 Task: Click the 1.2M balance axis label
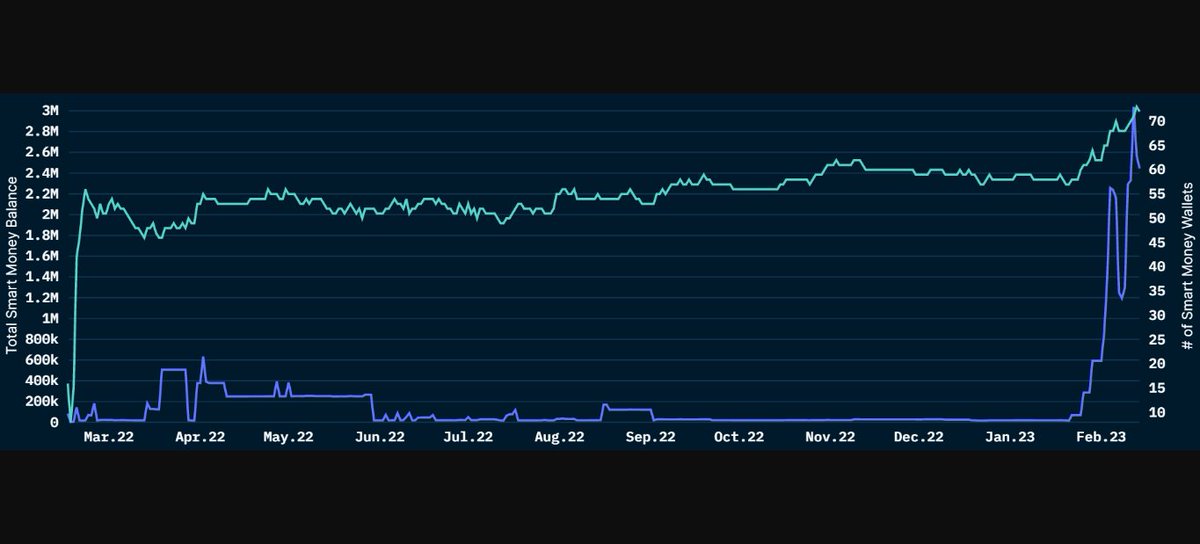point(44,298)
